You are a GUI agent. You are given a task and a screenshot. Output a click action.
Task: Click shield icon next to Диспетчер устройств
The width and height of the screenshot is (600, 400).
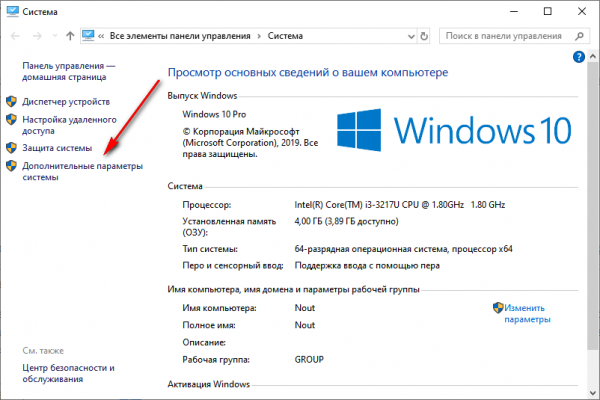(11, 101)
